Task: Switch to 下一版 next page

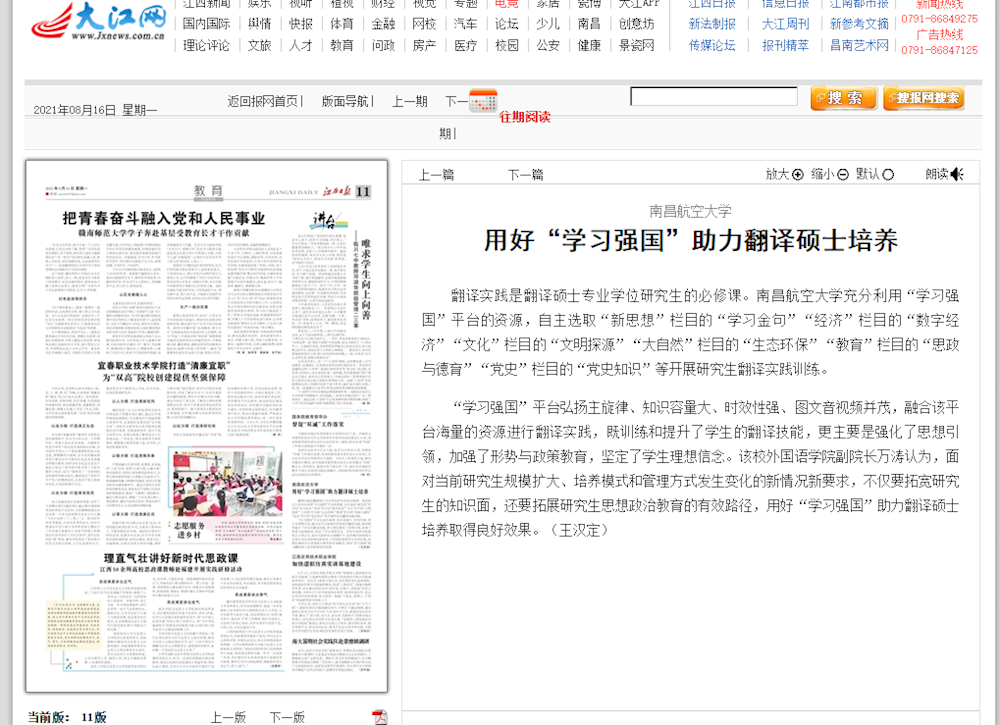Action: 287,717
